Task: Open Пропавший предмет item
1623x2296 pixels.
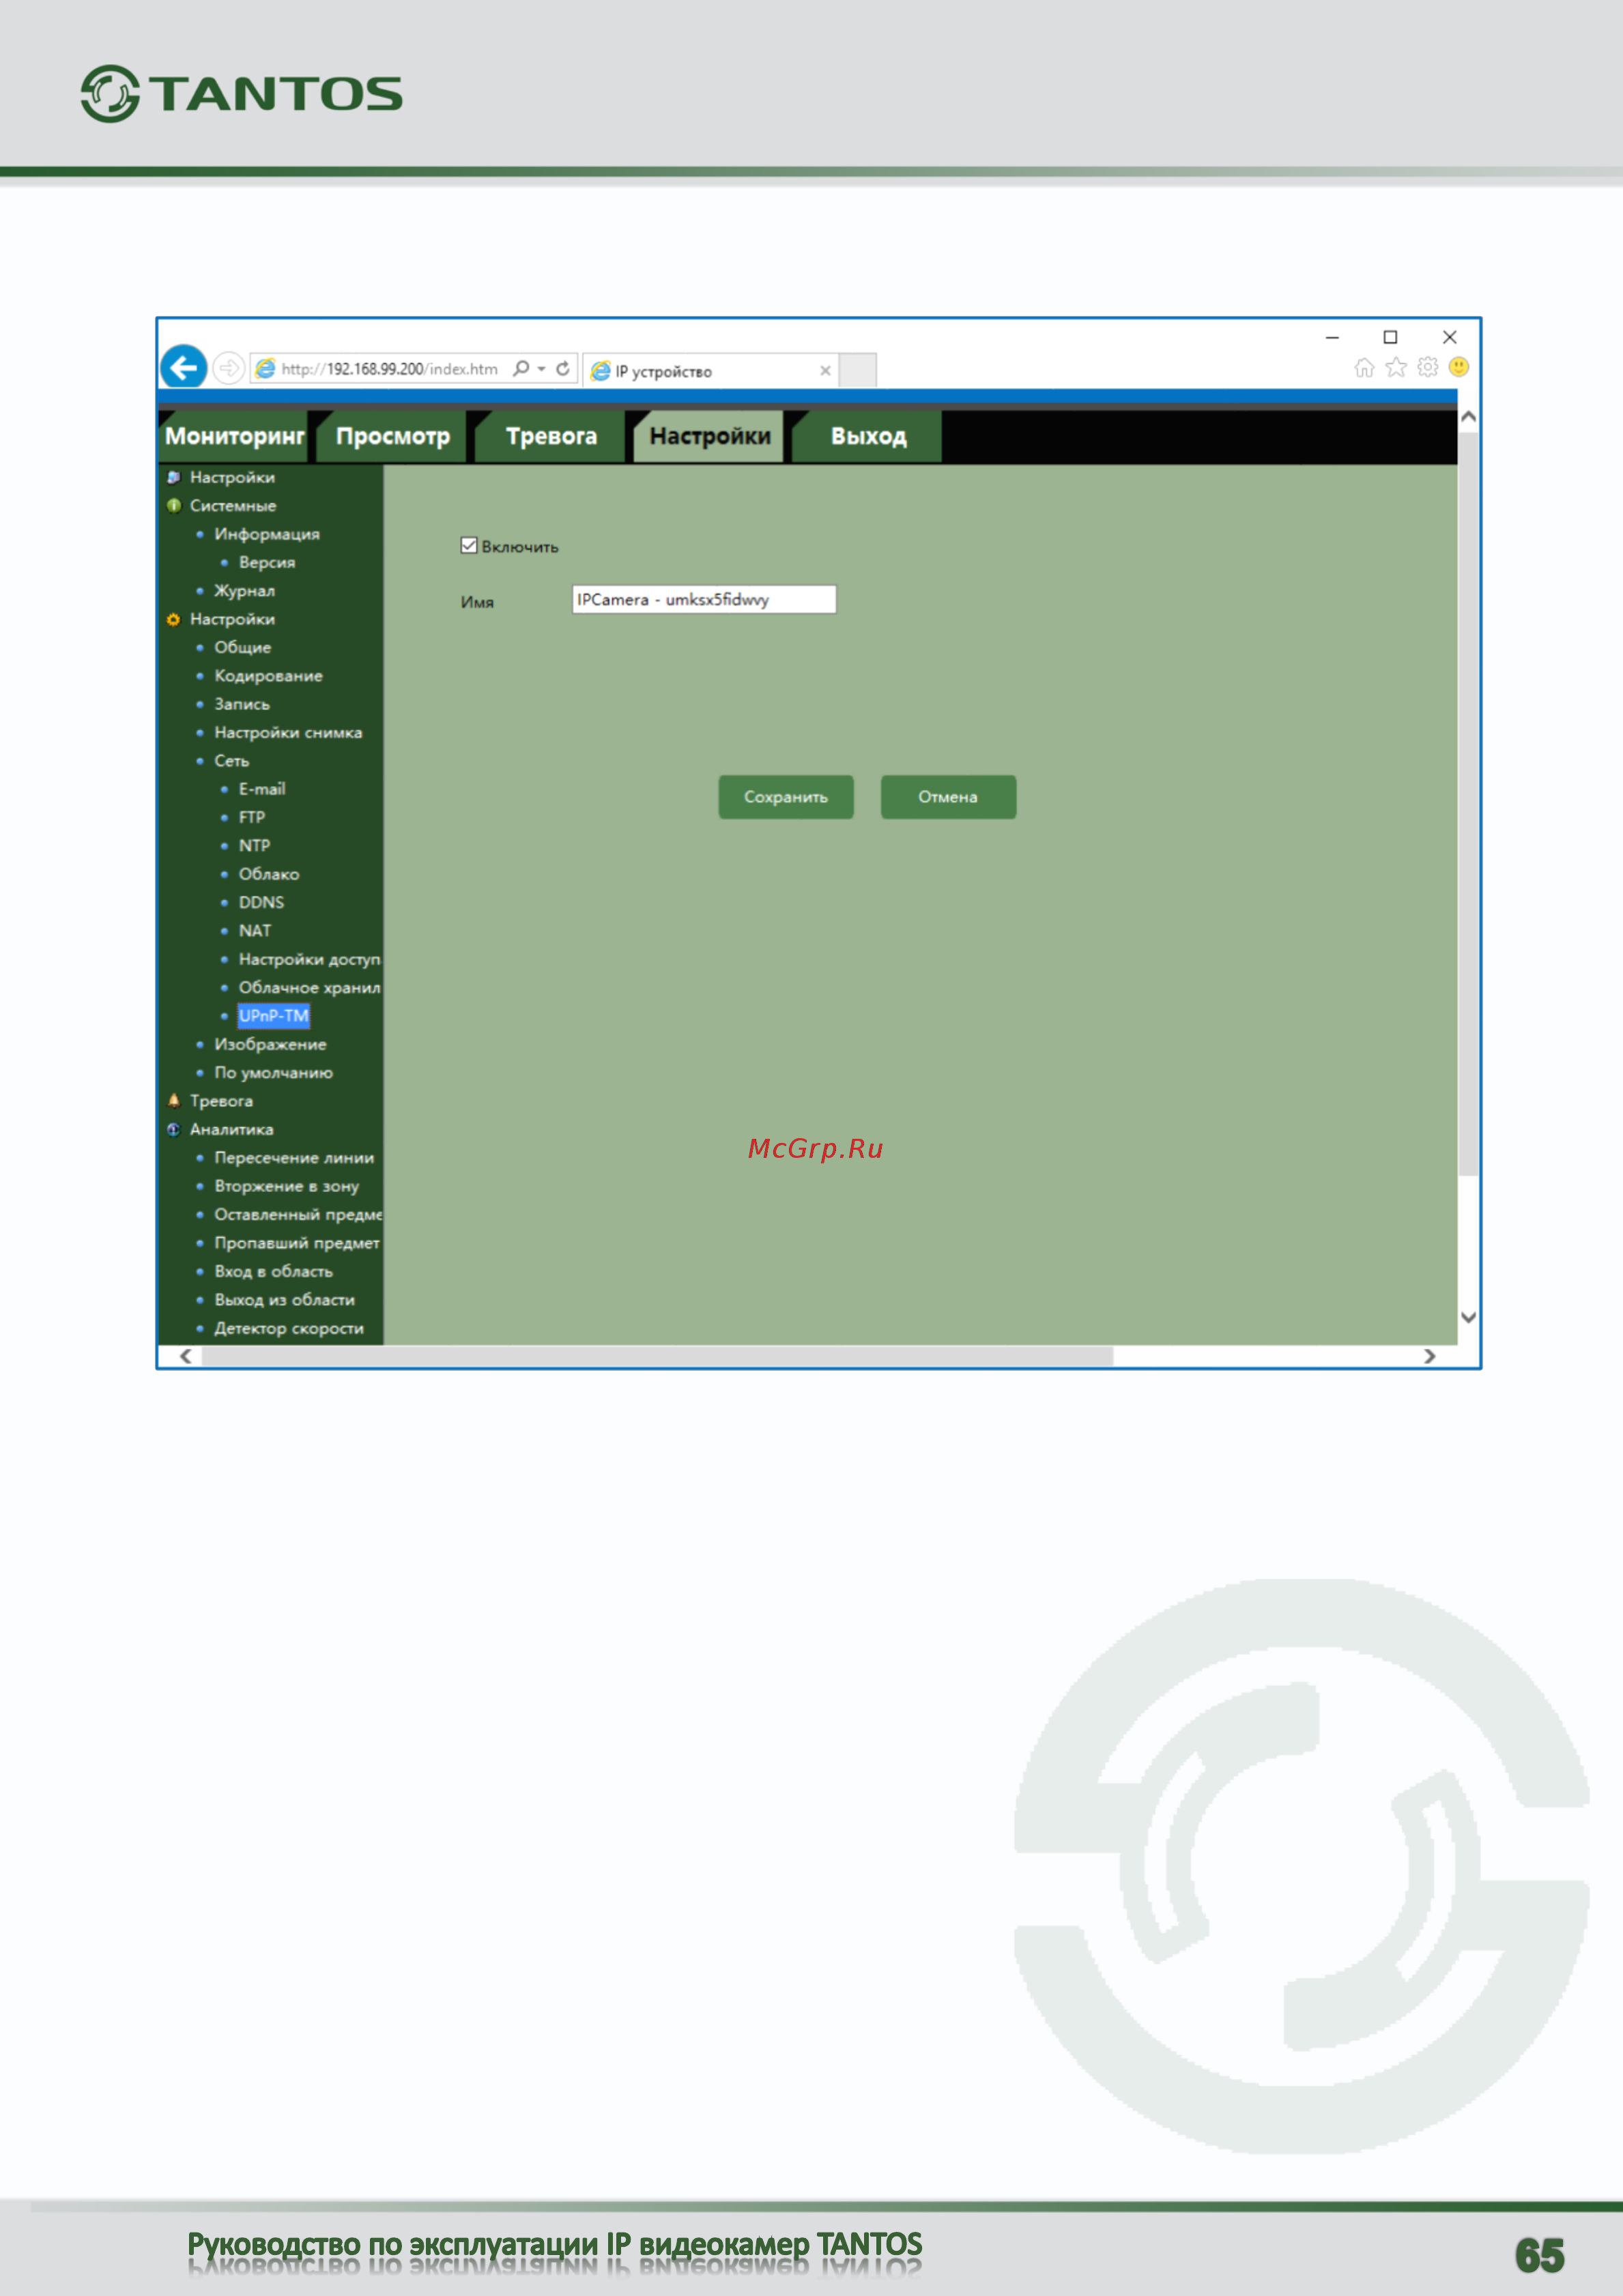Action: pos(297,1243)
